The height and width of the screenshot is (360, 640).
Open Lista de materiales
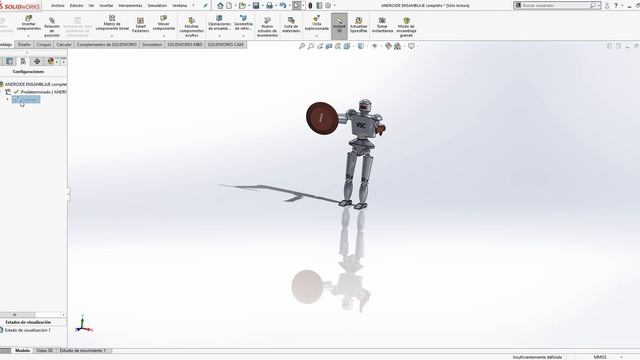(x=291, y=25)
